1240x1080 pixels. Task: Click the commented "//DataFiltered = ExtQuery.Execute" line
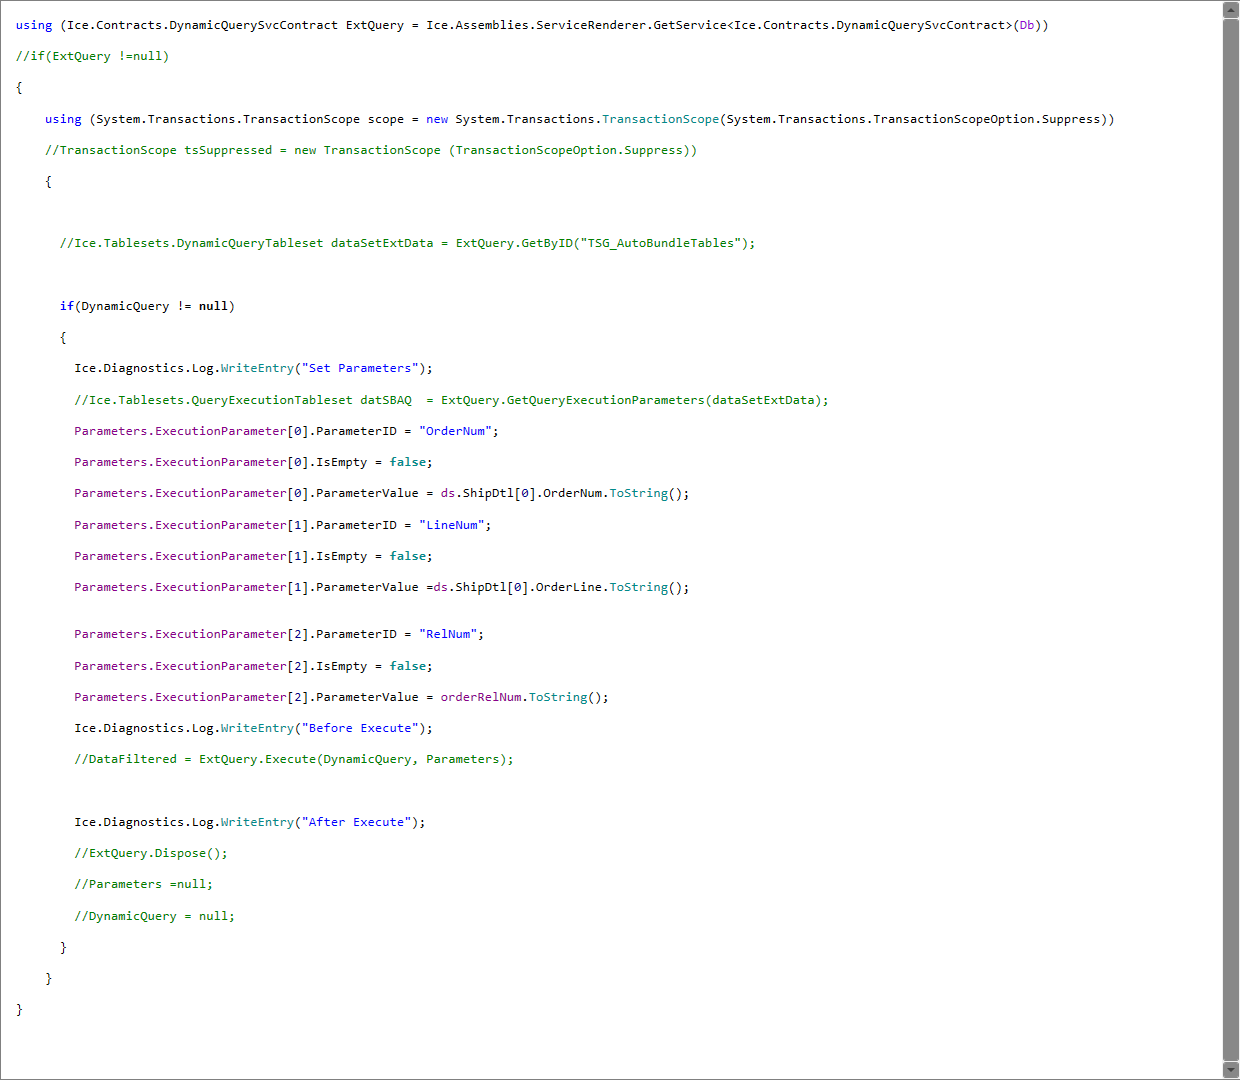point(294,759)
